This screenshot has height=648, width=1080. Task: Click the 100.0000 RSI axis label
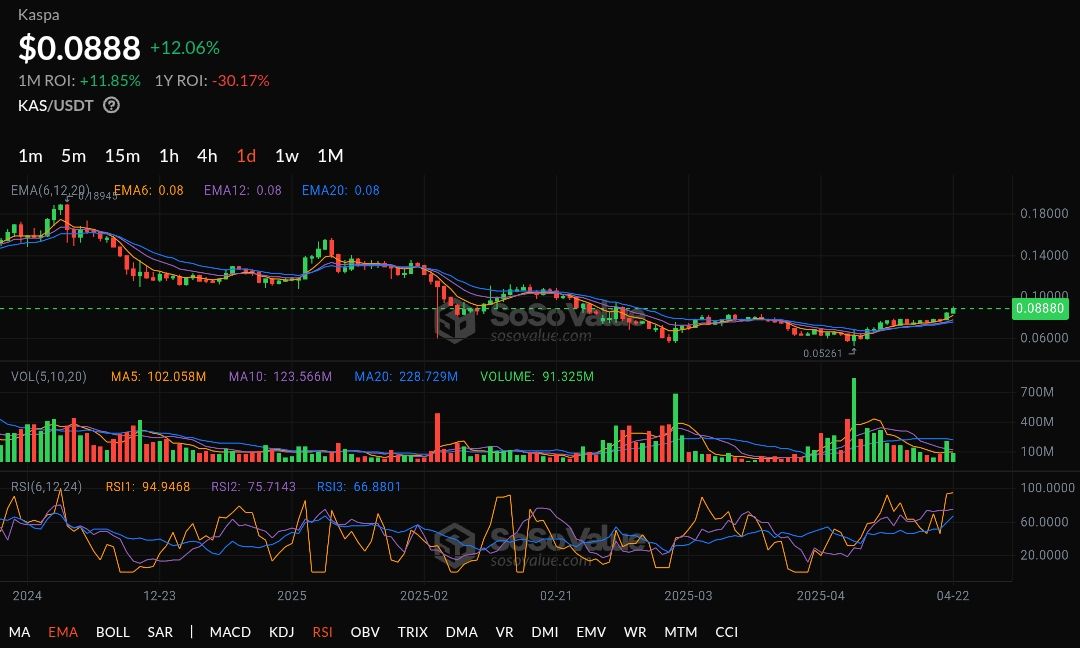pyautogui.click(x=1047, y=488)
